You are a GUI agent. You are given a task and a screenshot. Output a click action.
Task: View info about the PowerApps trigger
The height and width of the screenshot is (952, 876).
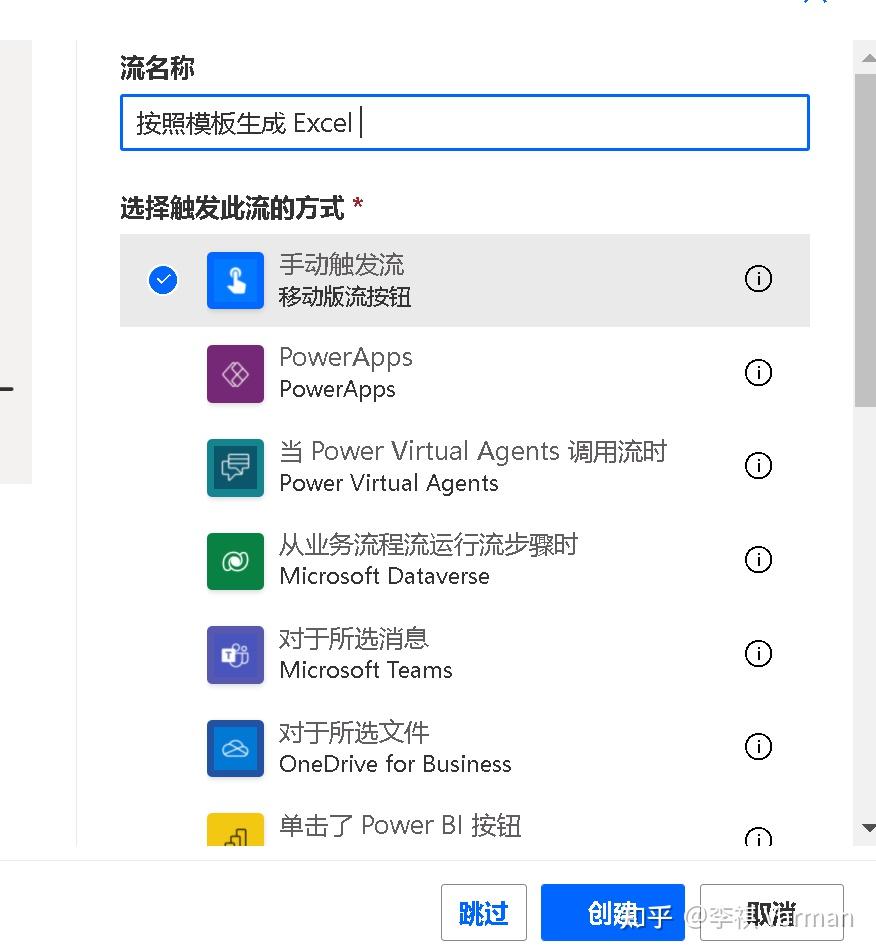pos(758,373)
